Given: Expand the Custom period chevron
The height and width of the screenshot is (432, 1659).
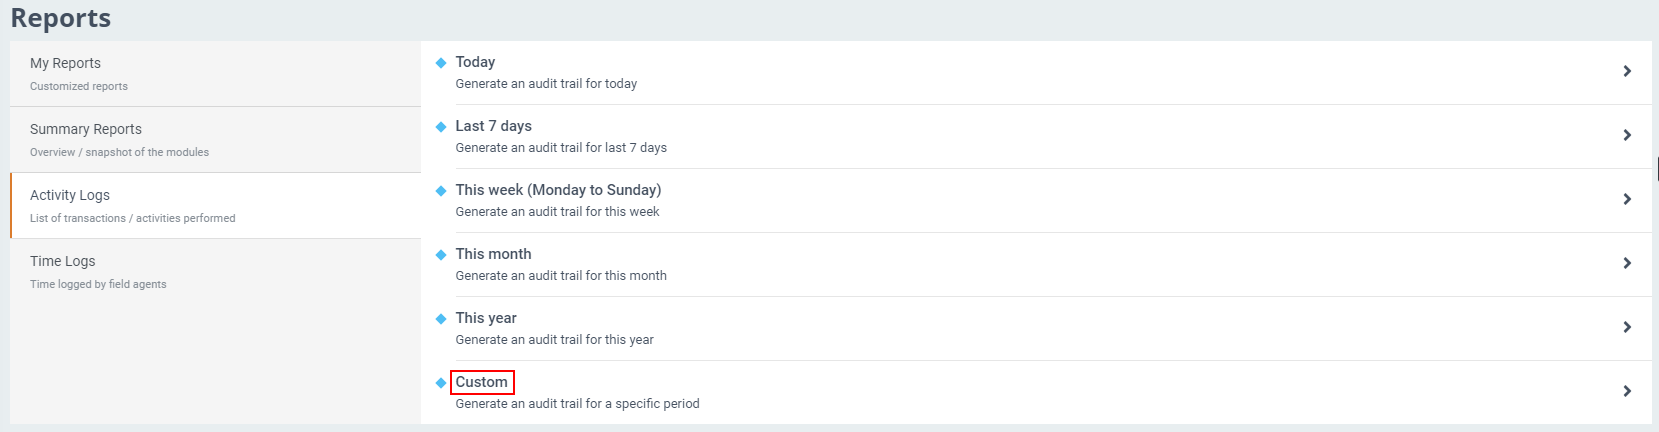Looking at the screenshot, I should pyautogui.click(x=1627, y=391).
